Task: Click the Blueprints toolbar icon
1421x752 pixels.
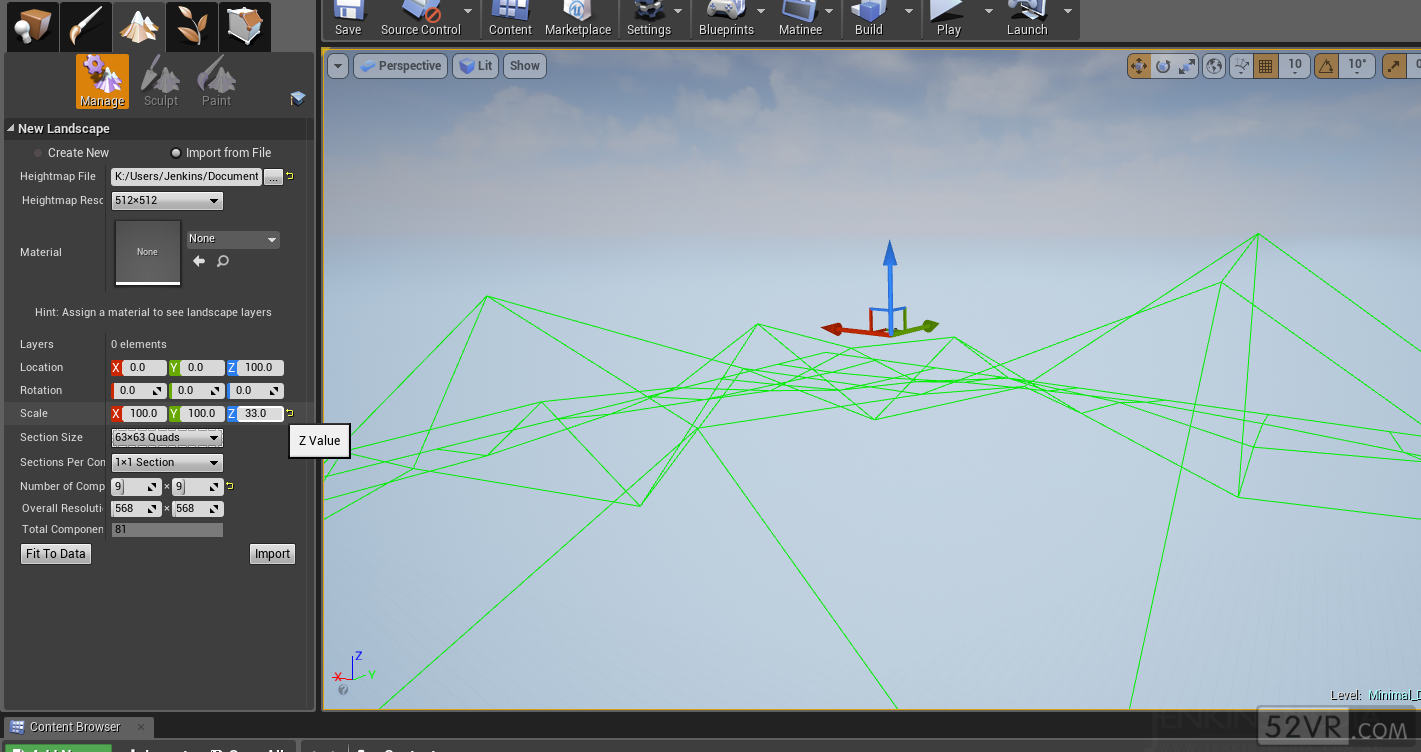Action: 726,18
